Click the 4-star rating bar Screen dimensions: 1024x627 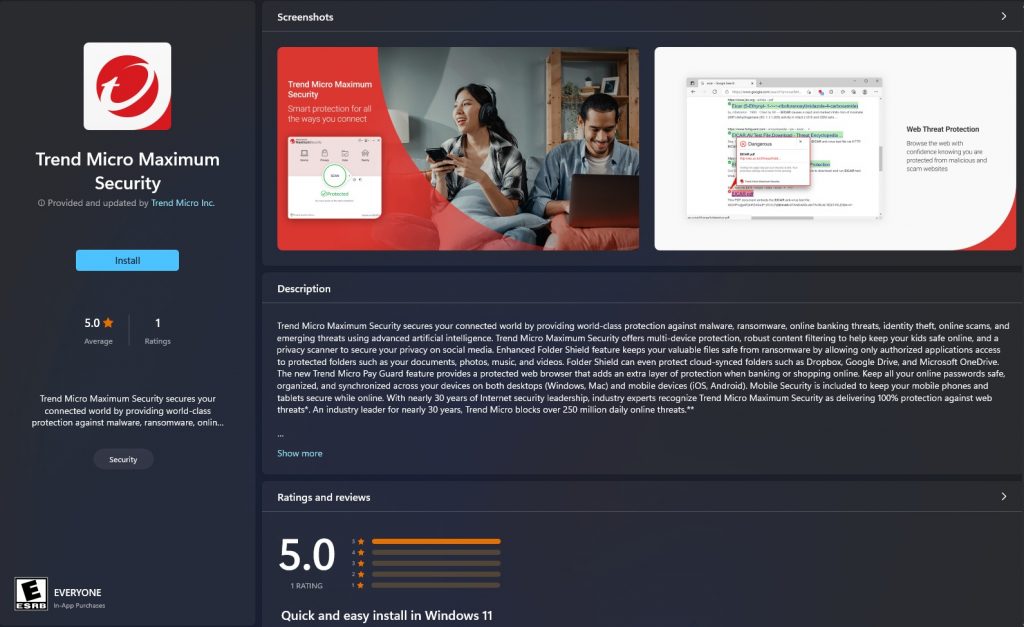[x=435, y=553]
